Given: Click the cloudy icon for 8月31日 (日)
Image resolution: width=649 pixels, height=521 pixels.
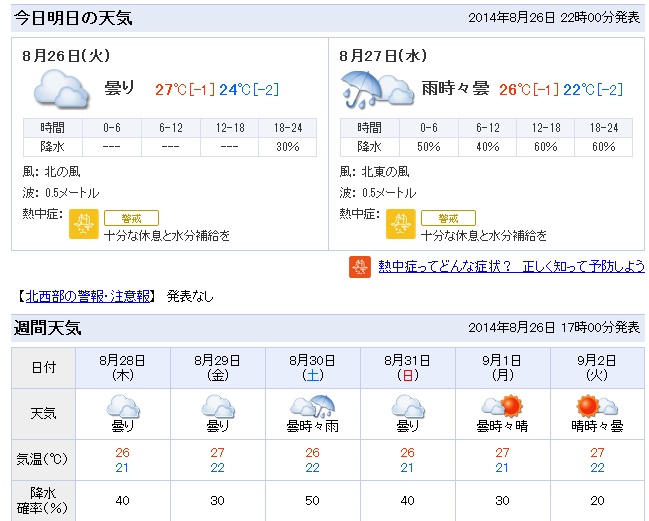Looking at the screenshot, I should tap(408, 406).
